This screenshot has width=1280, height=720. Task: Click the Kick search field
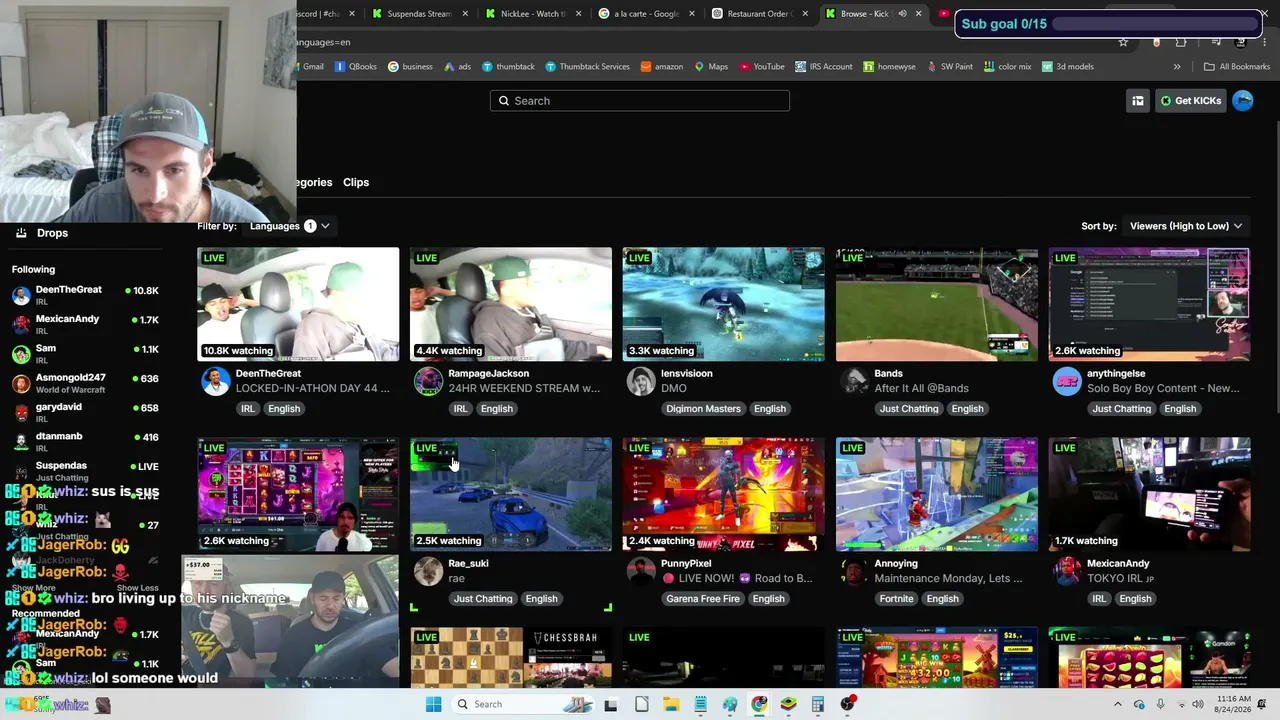[640, 101]
